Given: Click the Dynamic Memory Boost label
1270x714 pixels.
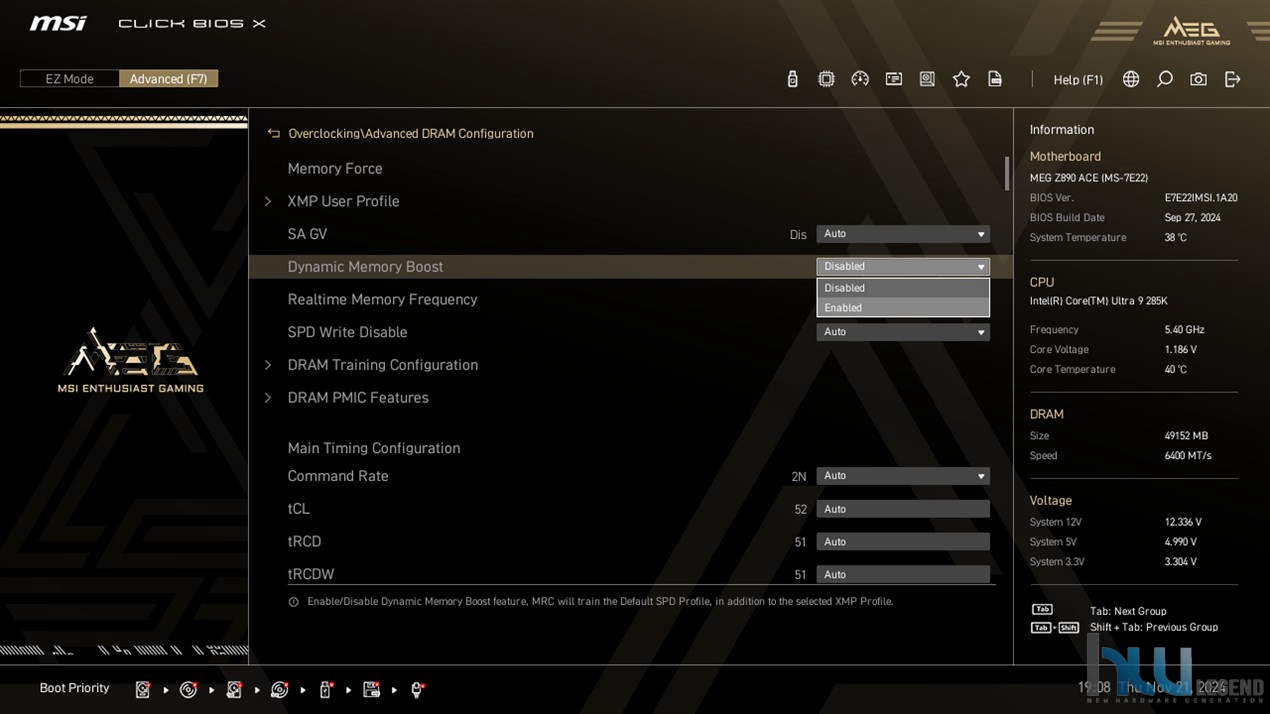Looking at the screenshot, I should [x=365, y=267].
